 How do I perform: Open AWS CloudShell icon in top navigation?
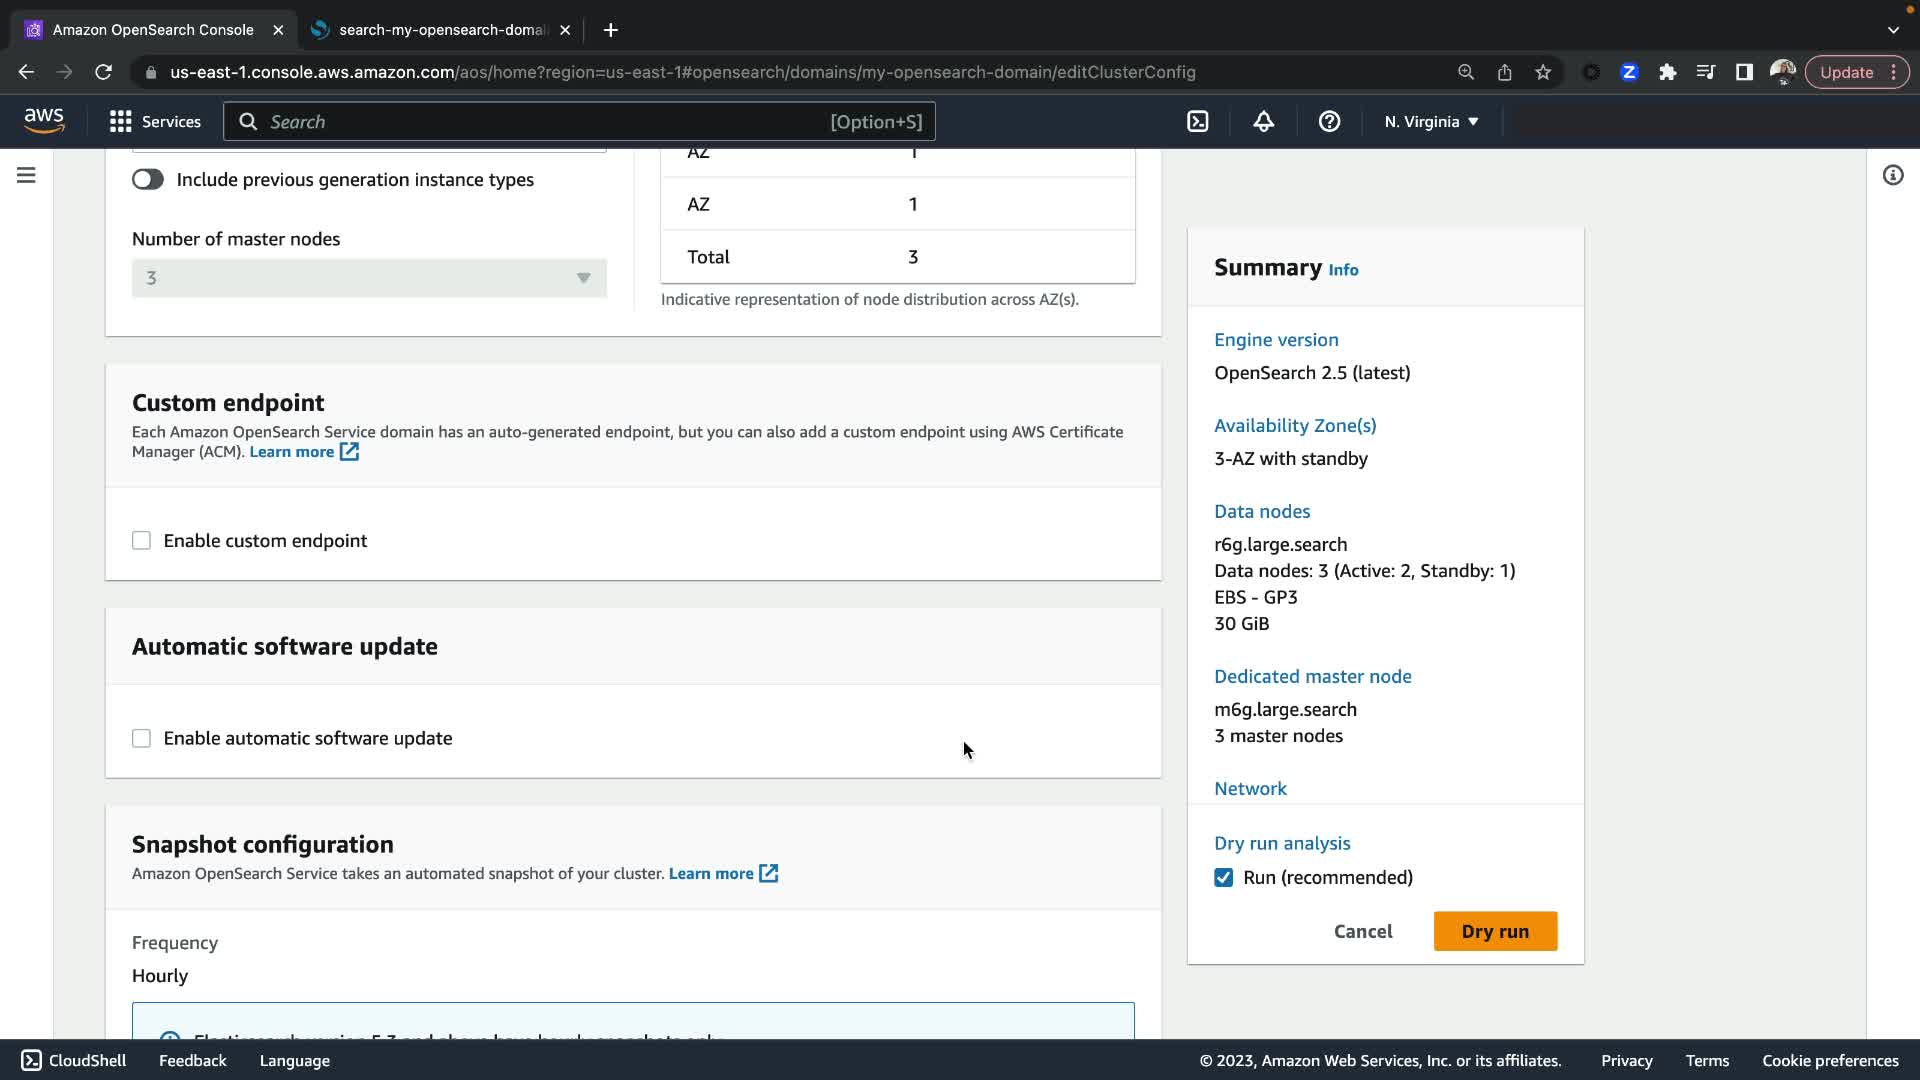point(1197,121)
